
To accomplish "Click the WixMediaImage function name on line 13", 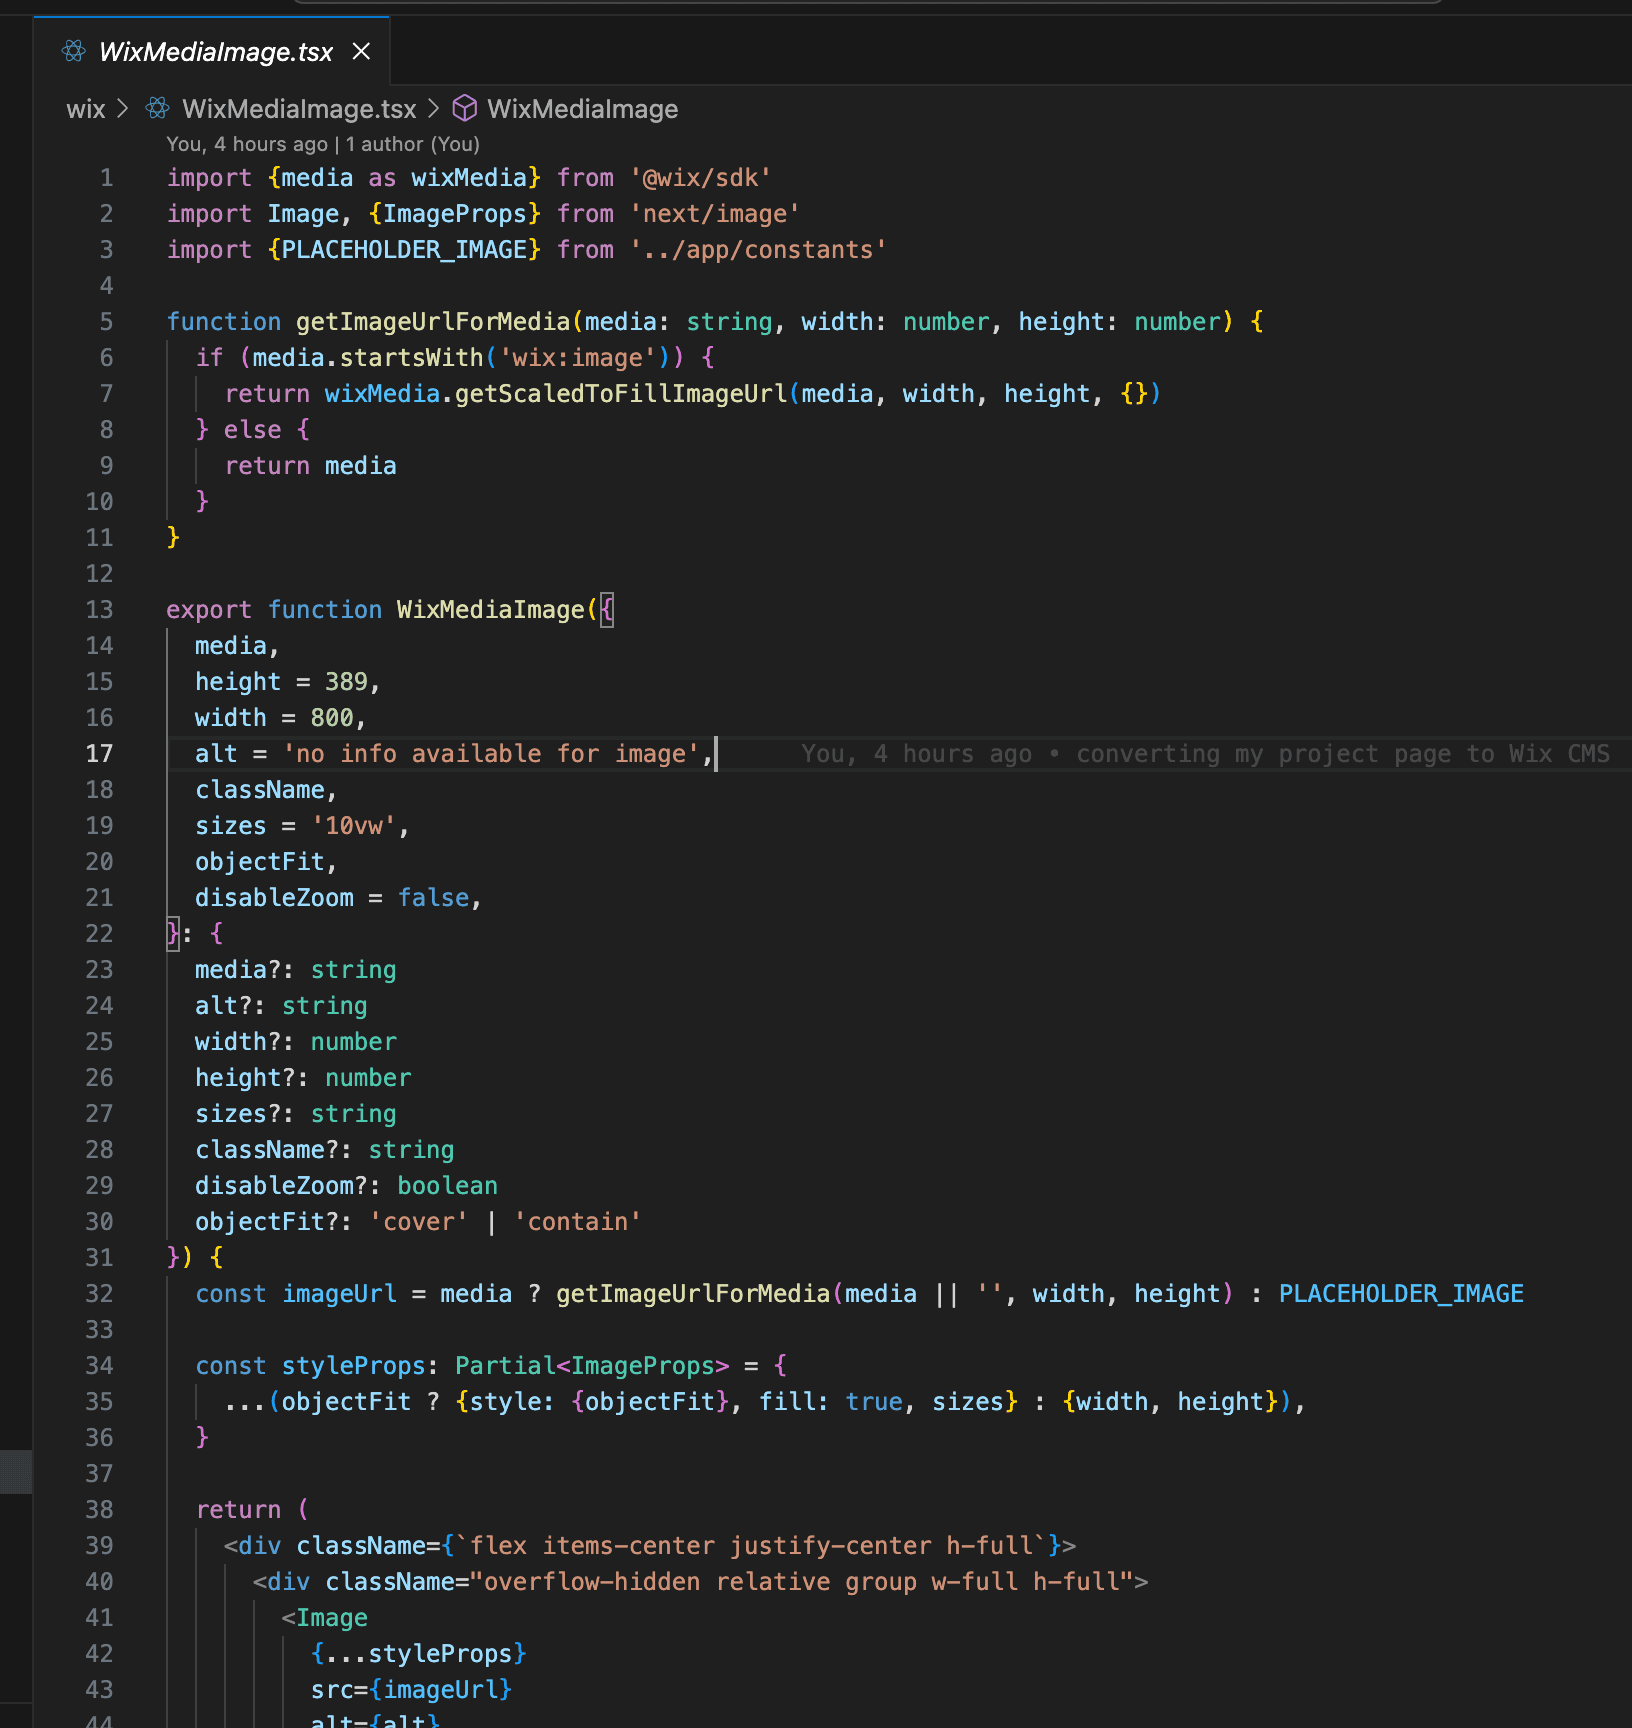I will 490,610.
